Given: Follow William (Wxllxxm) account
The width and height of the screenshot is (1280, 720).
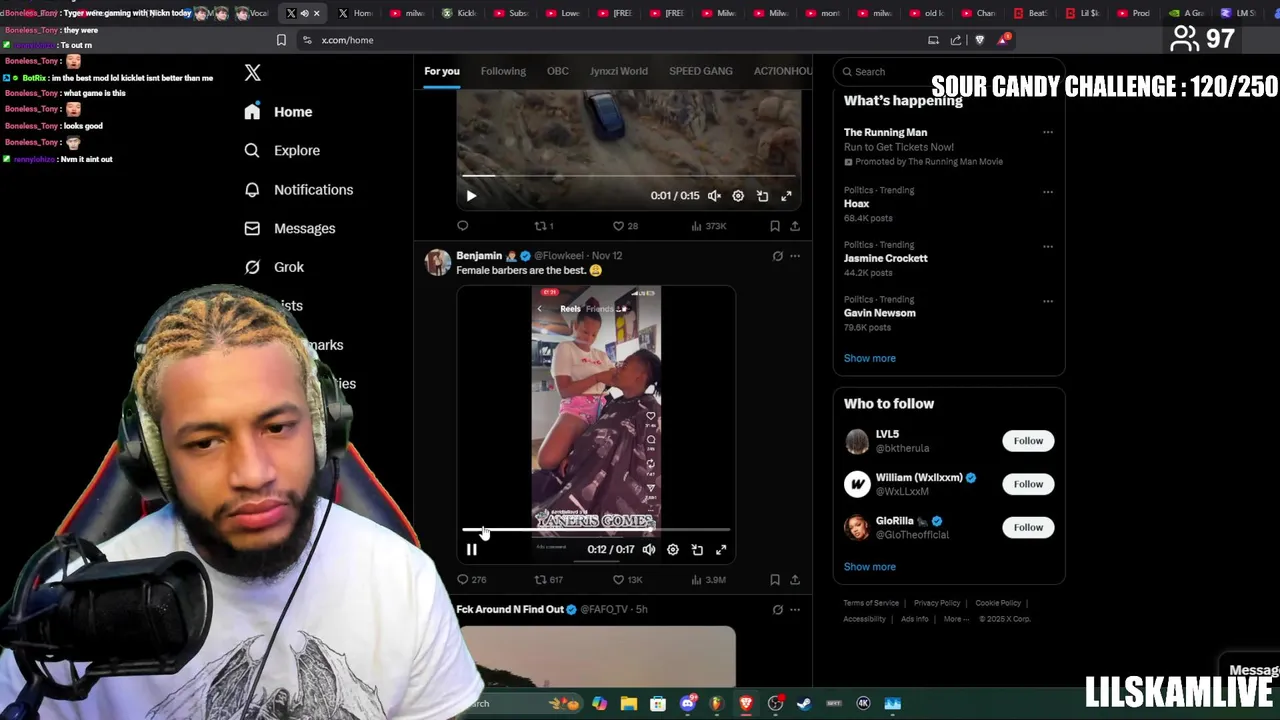Looking at the screenshot, I should click(x=1028, y=484).
